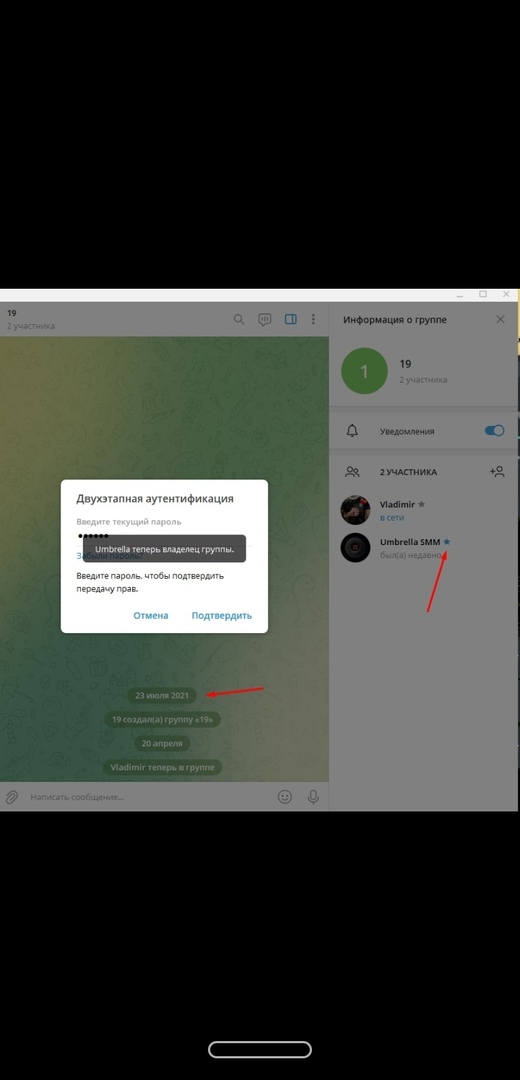Select Vladimir in the participants list

point(423,510)
